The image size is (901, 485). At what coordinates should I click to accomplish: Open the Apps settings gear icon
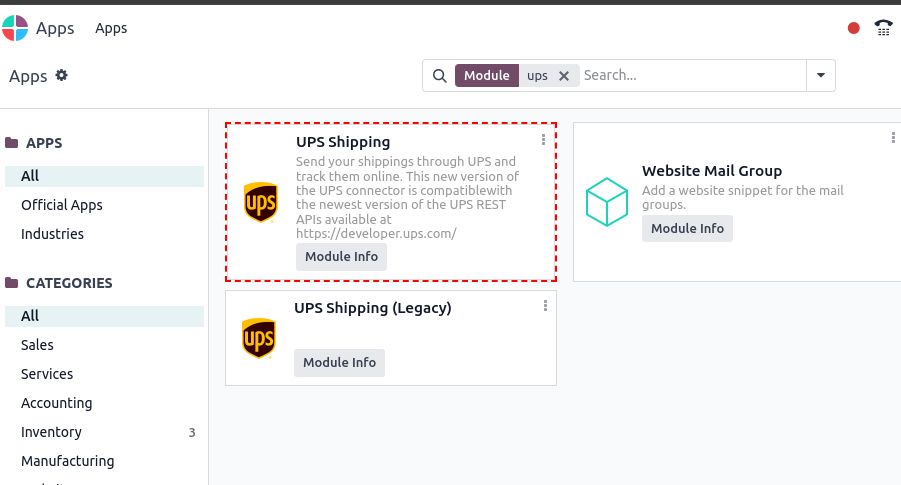(x=61, y=75)
